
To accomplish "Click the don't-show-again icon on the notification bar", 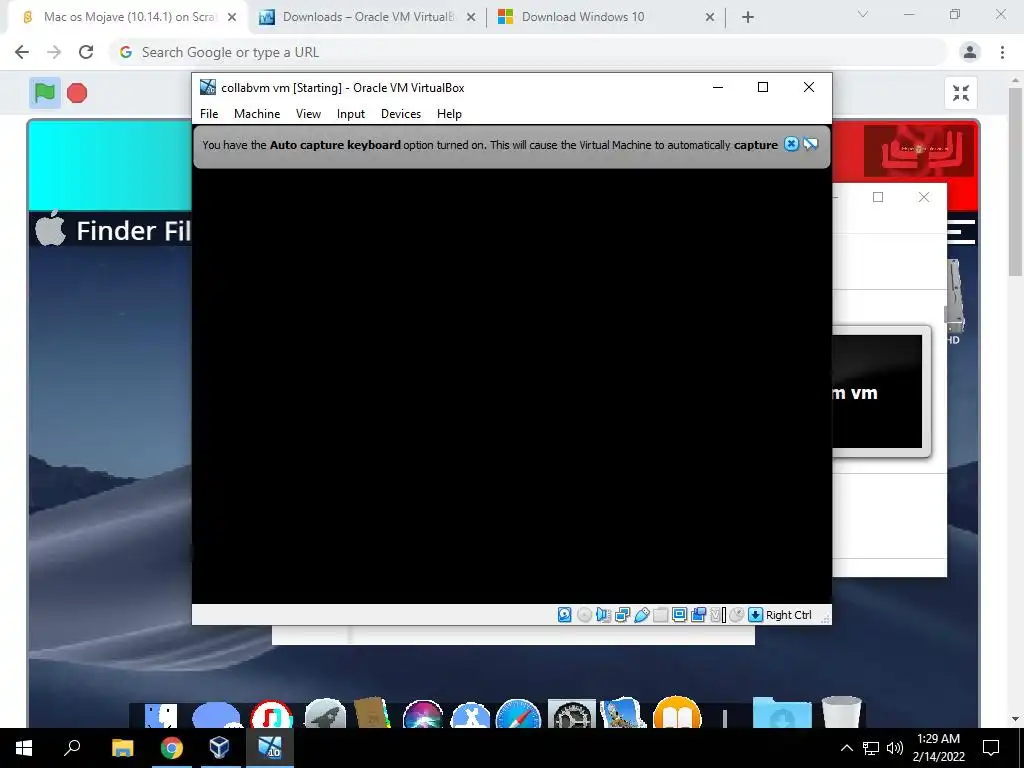I will click(810, 144).
